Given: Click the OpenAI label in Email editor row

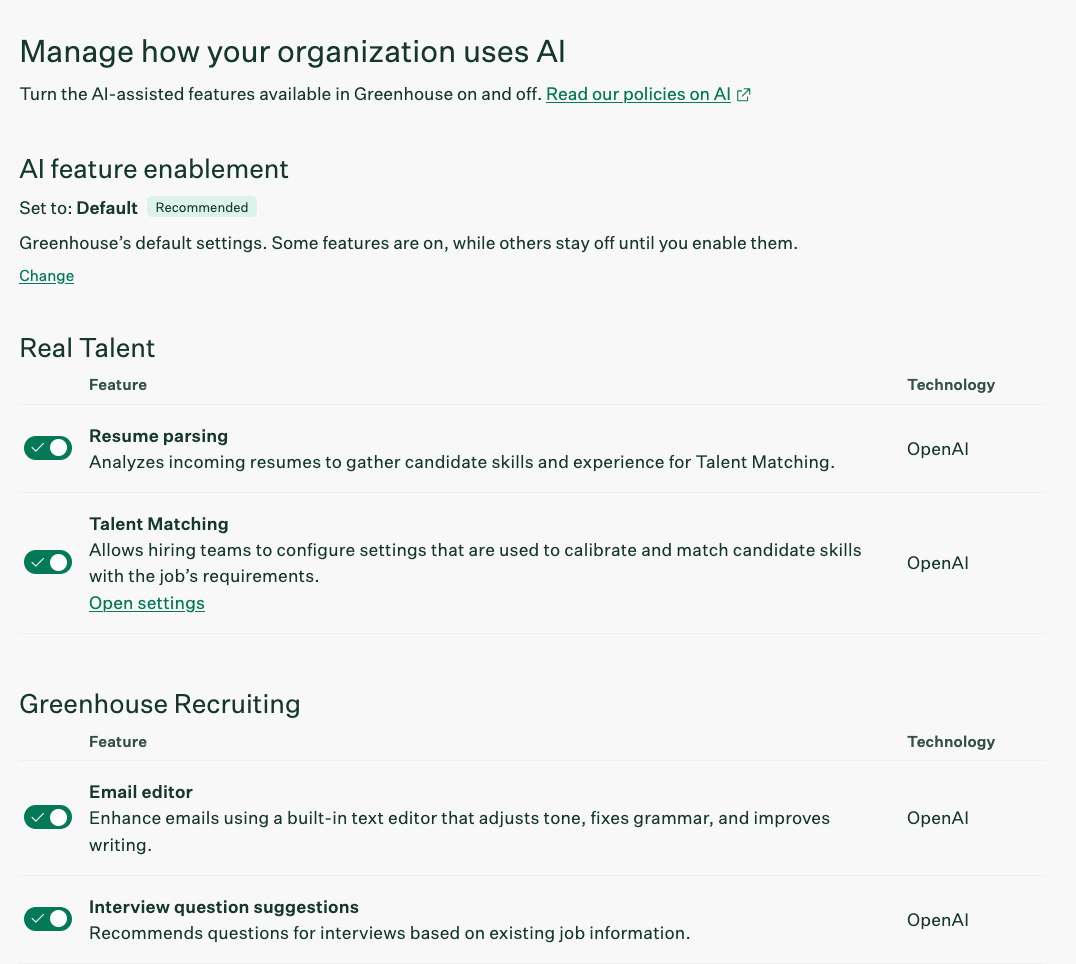Looking at the screenshot, I should point(937,818).
